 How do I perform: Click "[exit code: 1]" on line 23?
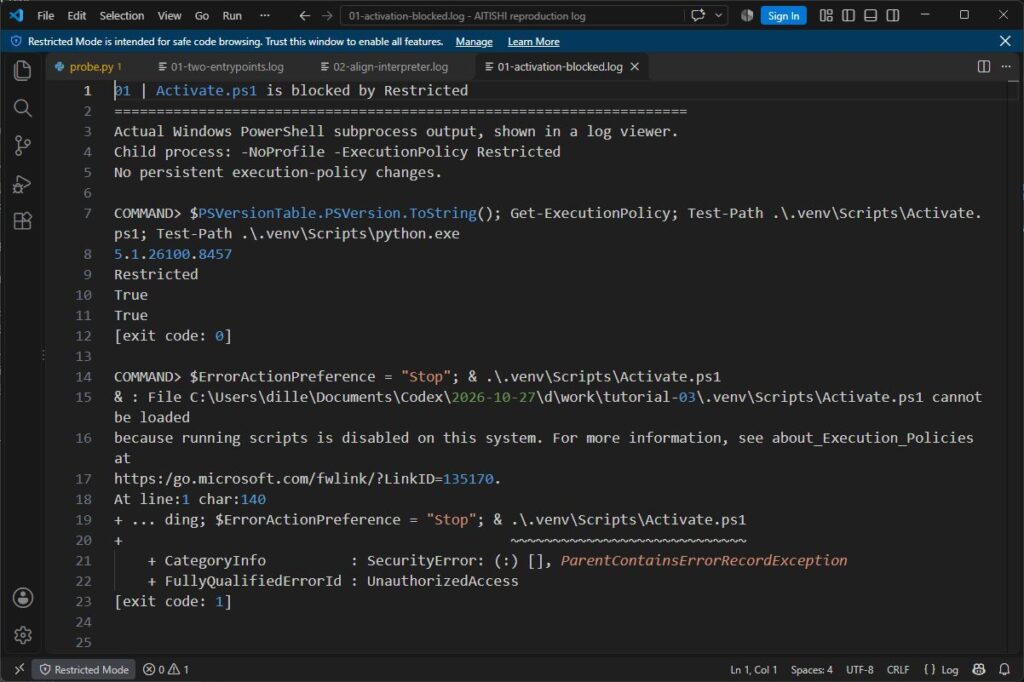pyautogui.click(x=173, y=602)
